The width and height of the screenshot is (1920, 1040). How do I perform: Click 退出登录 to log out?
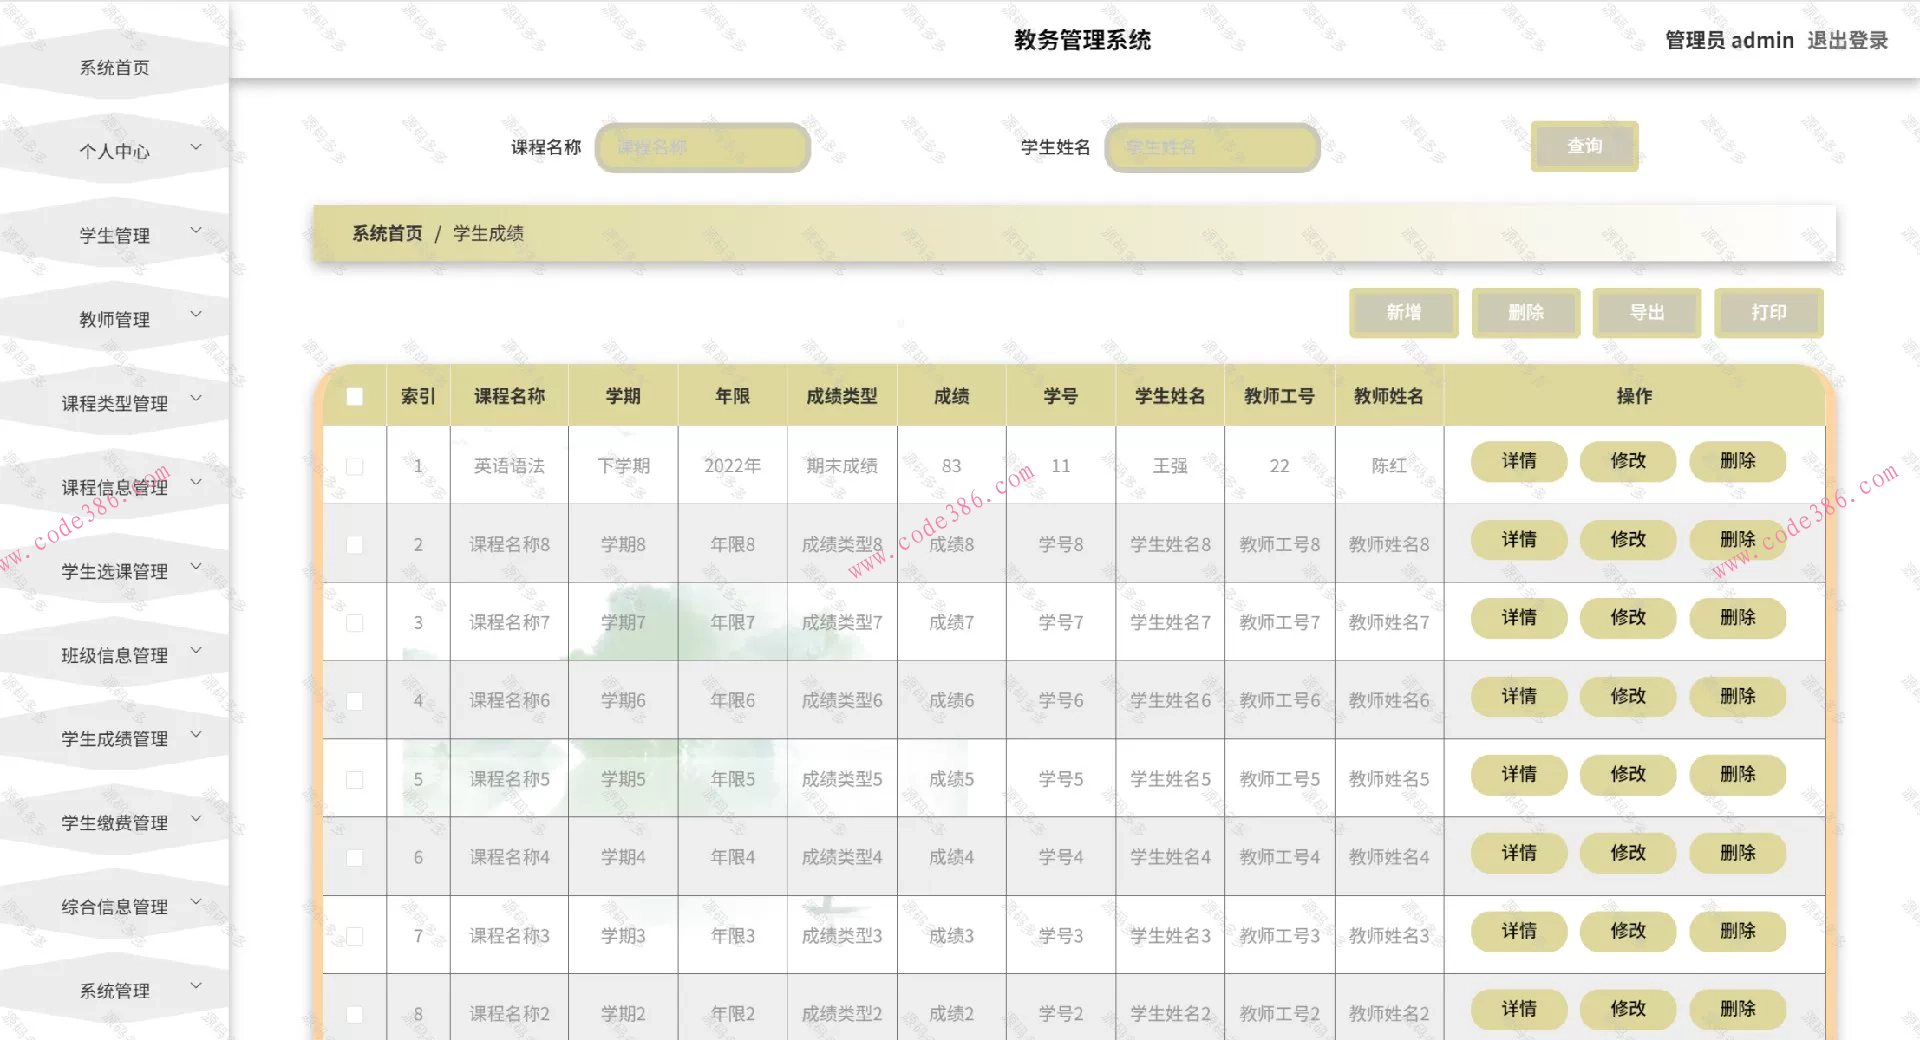tap(1847, 40)
